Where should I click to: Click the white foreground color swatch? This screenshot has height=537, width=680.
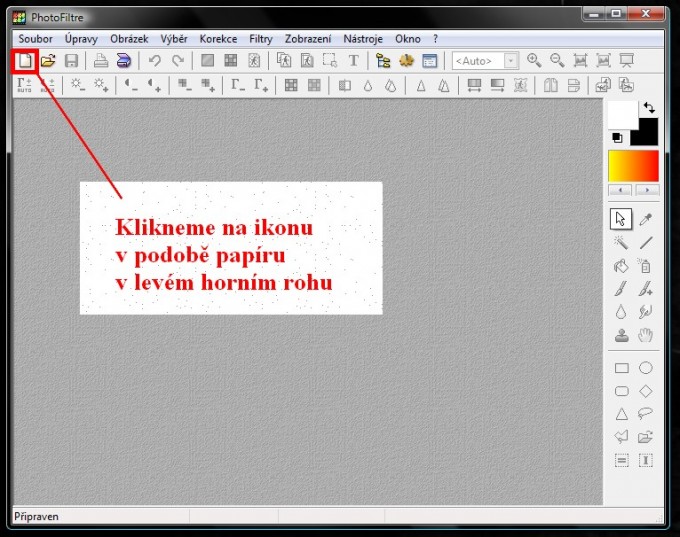pyautogui.click(x=621, y=114)
